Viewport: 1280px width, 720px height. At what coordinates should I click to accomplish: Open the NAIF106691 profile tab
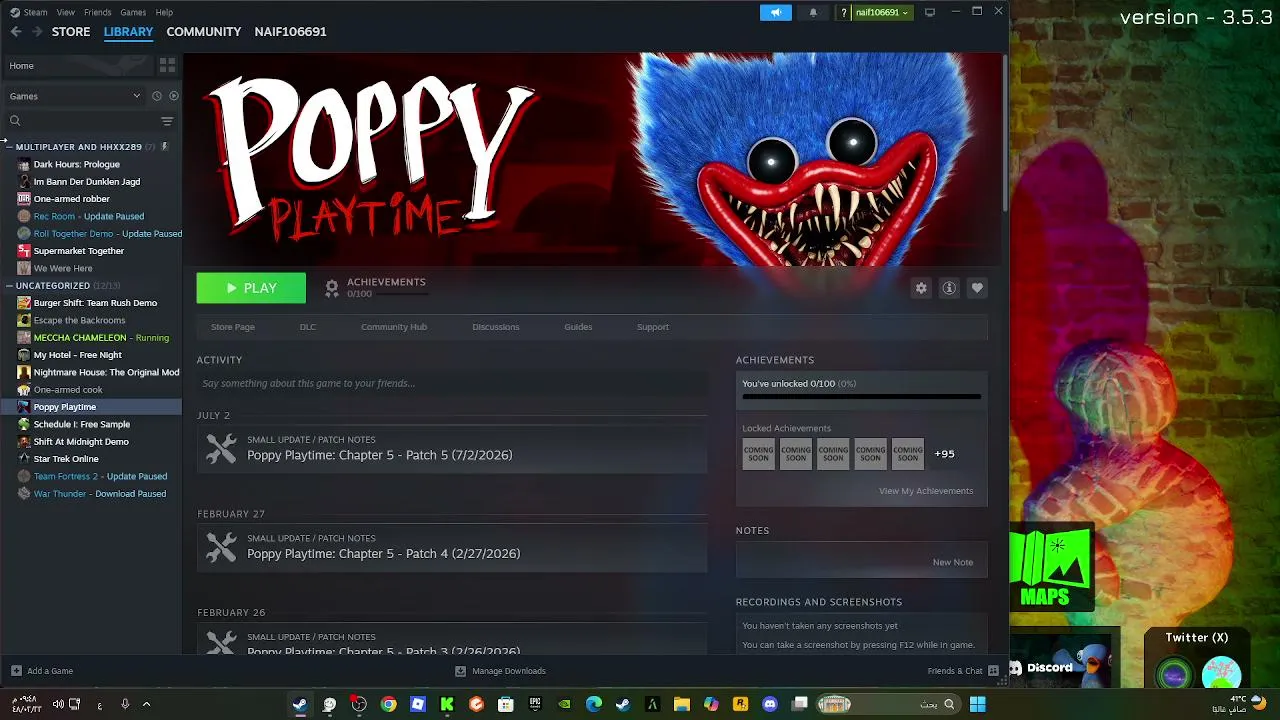pyautogui.click(x=291, y=32)
